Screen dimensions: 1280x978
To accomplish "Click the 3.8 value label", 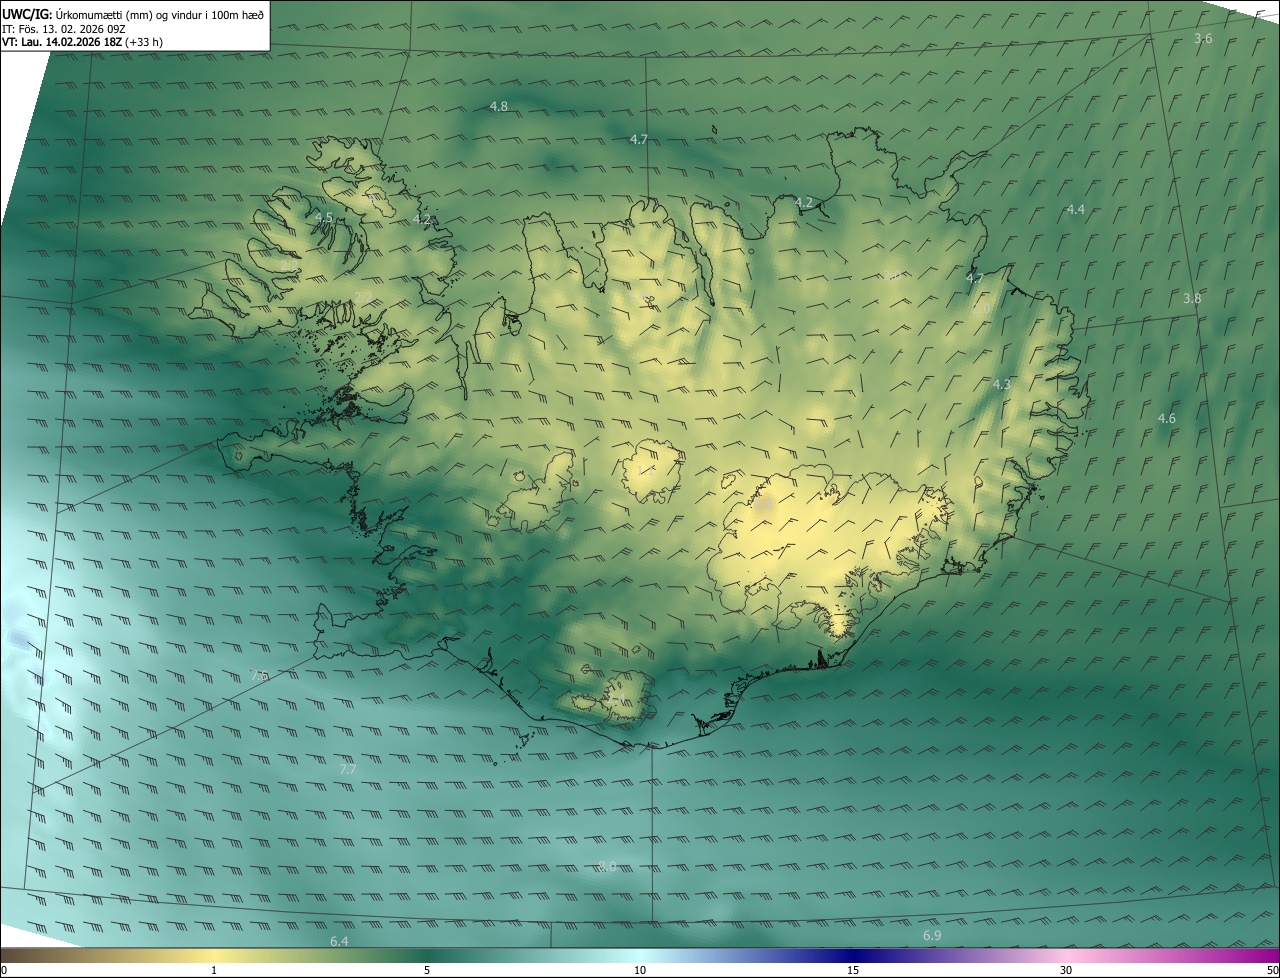I will coord(1192,298).
